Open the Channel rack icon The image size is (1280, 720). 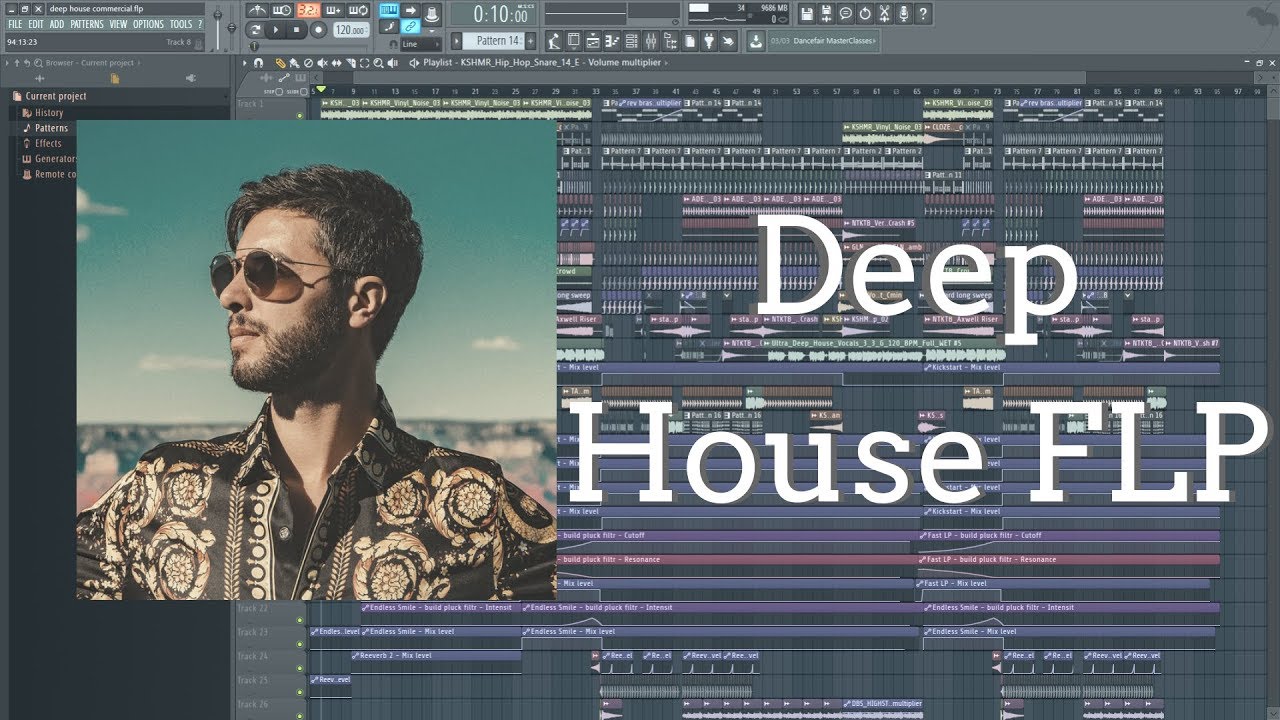(631, 41)
